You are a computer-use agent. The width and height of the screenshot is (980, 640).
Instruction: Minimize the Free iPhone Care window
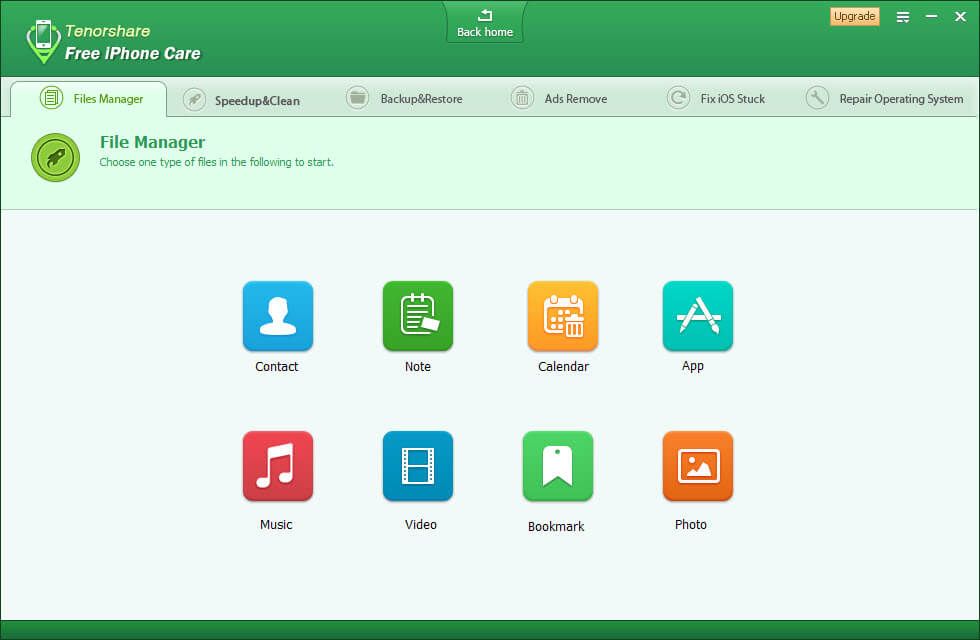(931, 17)
